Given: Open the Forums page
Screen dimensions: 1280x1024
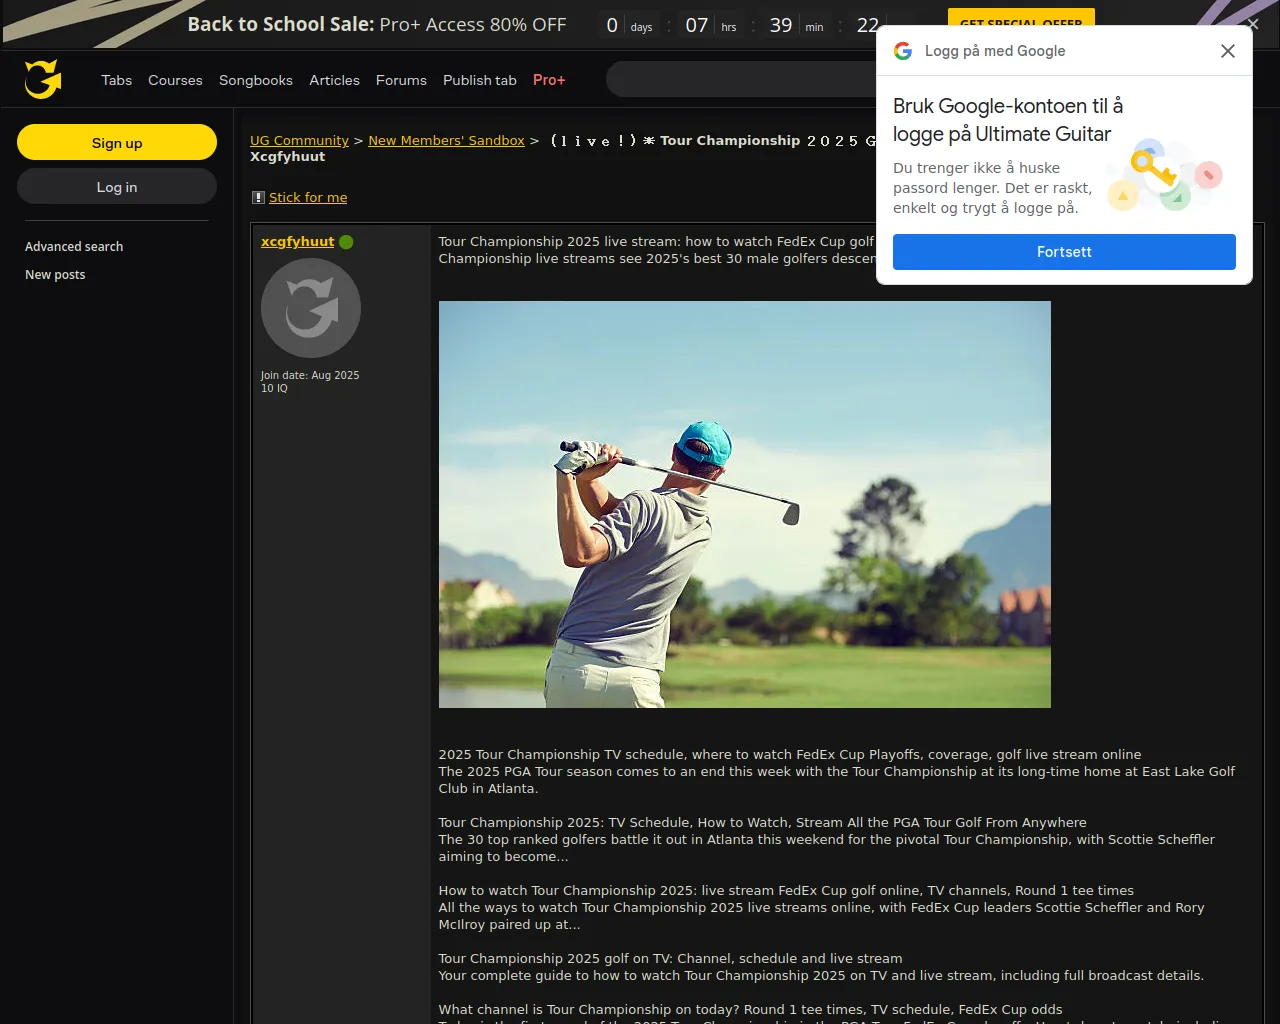Looking at the screenshot, I should point(401,80).
